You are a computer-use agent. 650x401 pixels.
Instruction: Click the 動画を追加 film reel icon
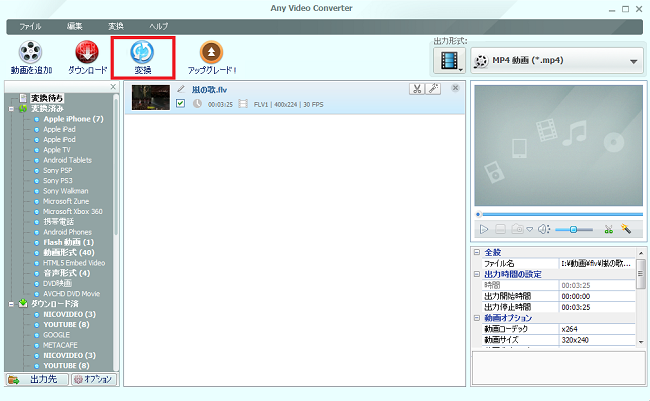tap(31, 52)
